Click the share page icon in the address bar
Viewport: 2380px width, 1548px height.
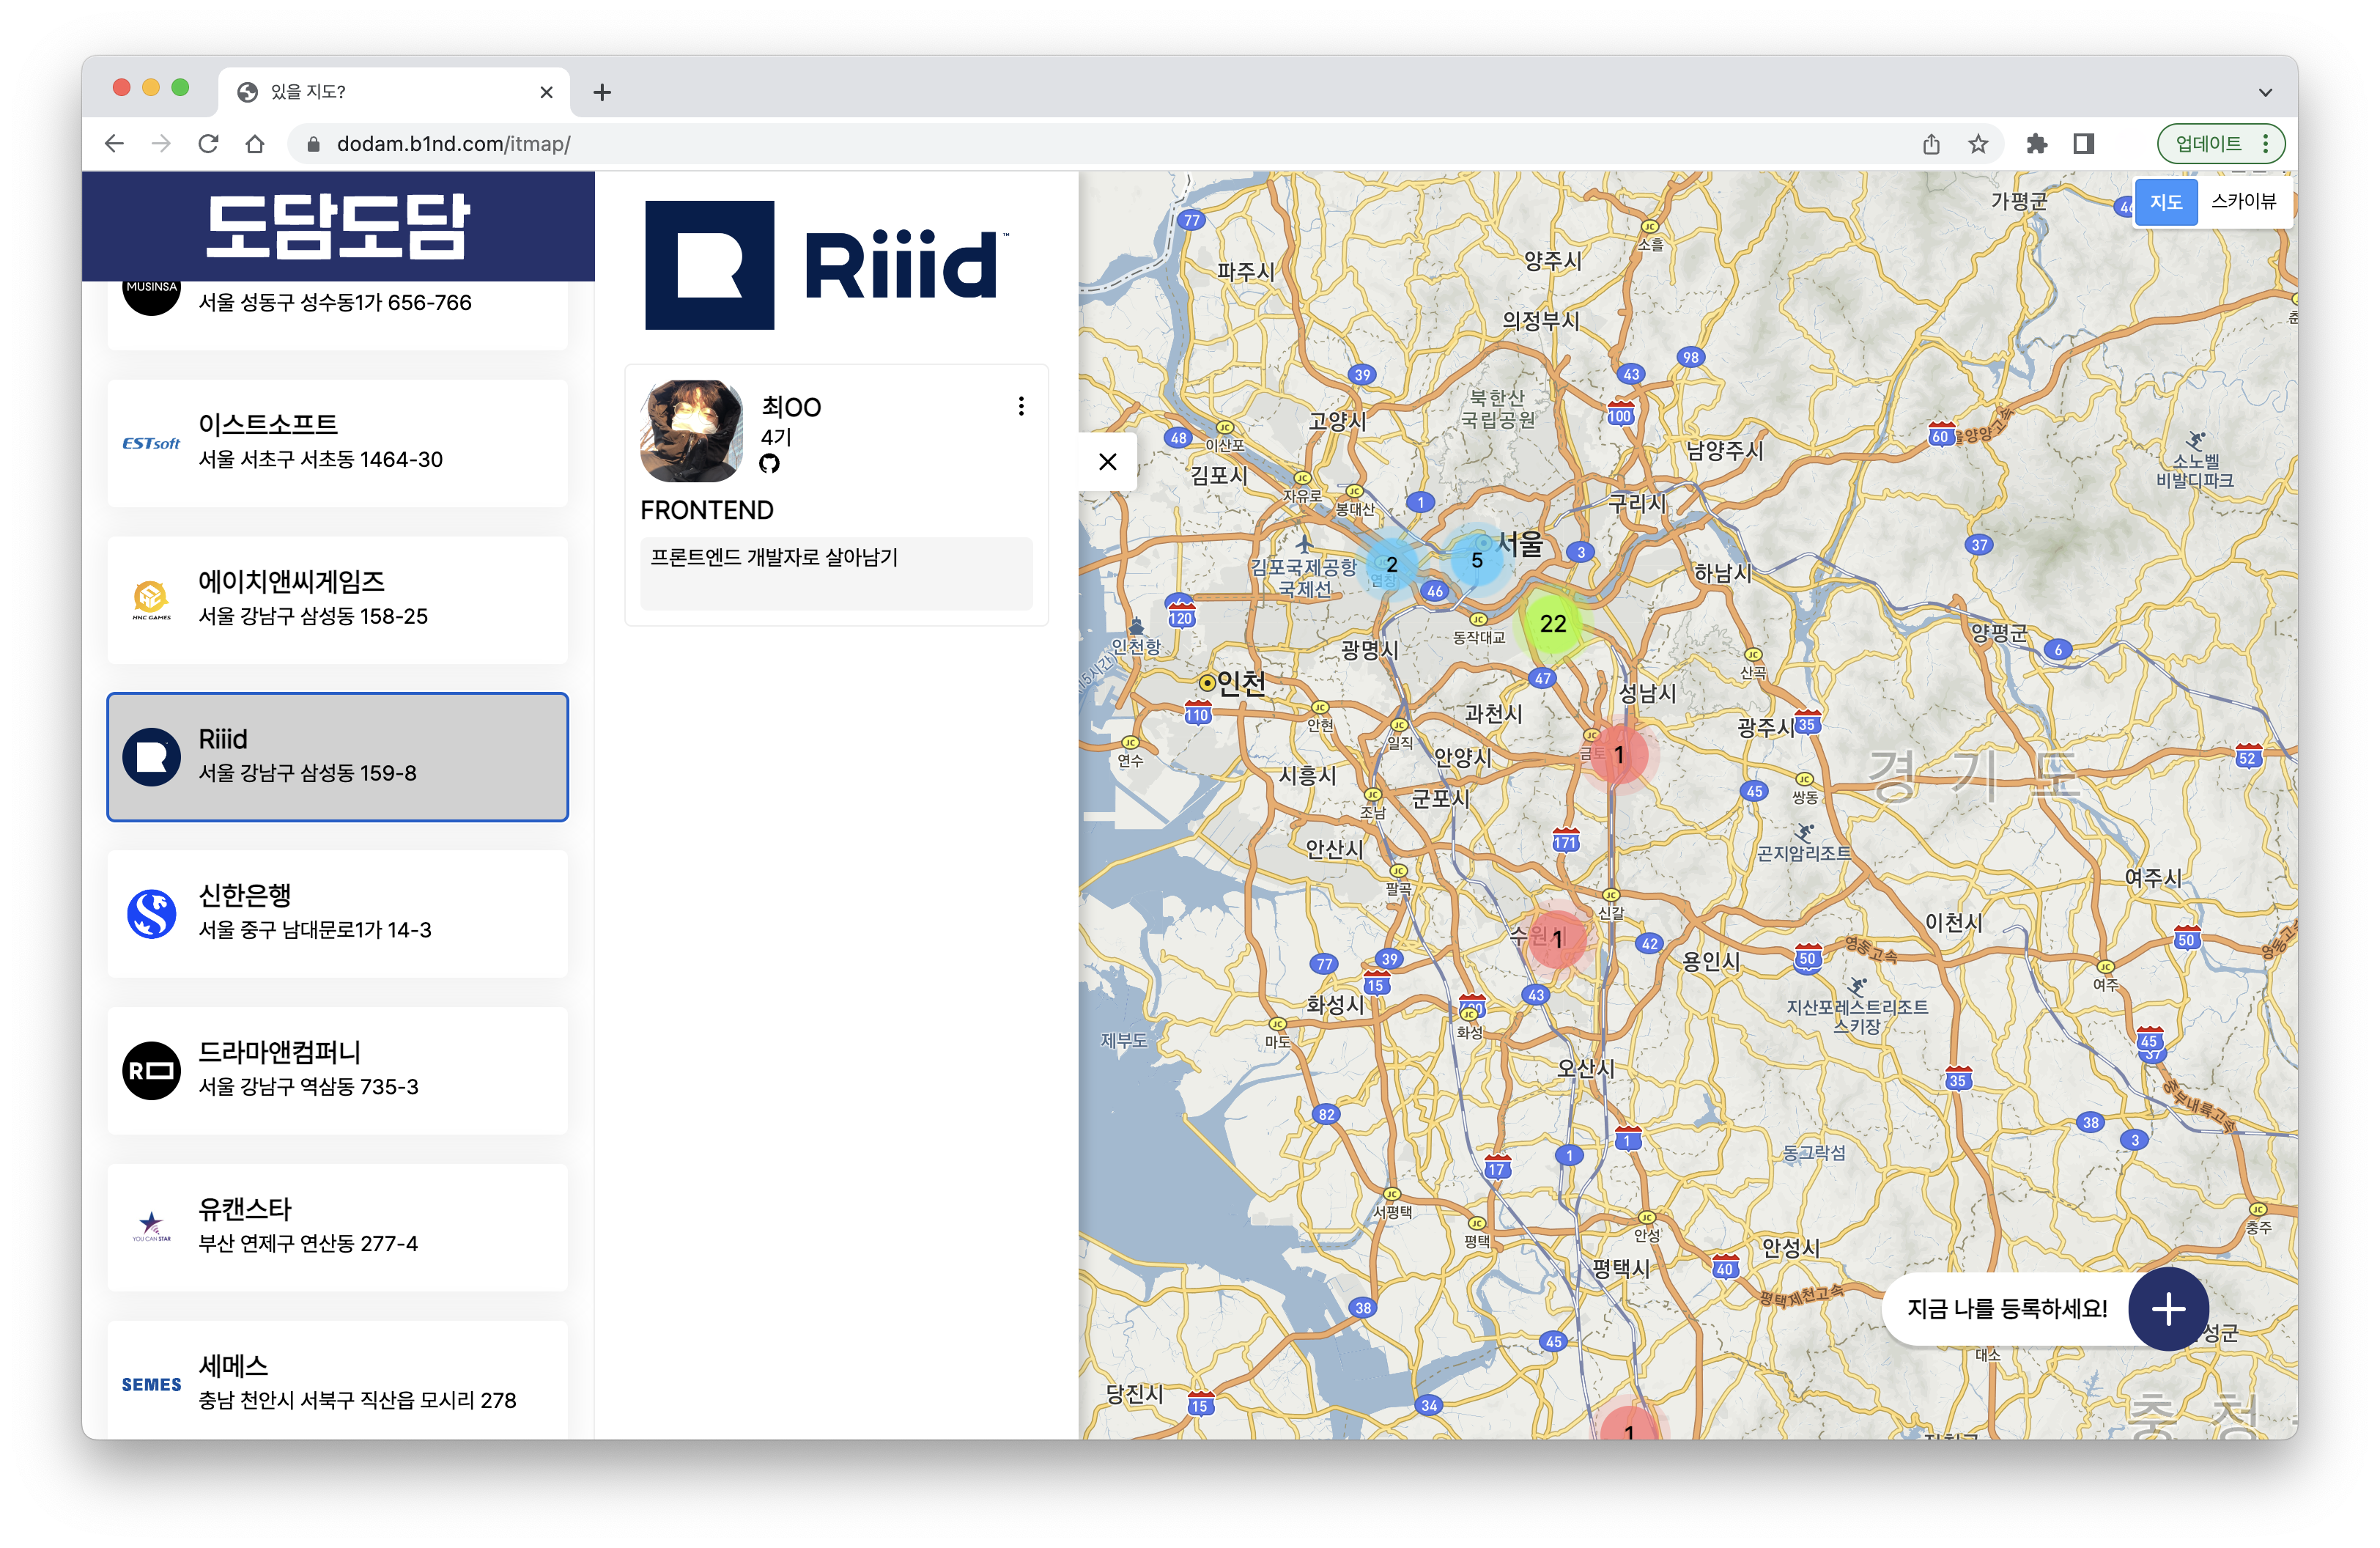1931,144
